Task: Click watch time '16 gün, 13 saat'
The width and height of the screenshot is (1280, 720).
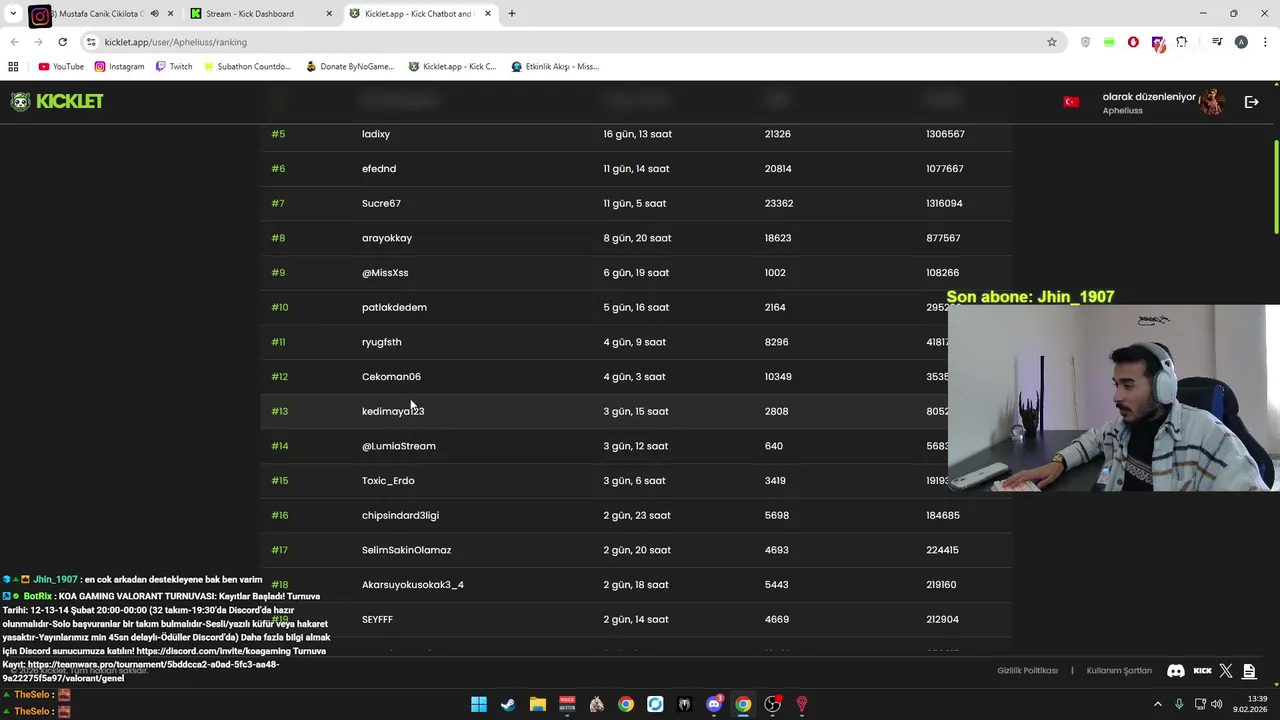Action: pos(637,134)
